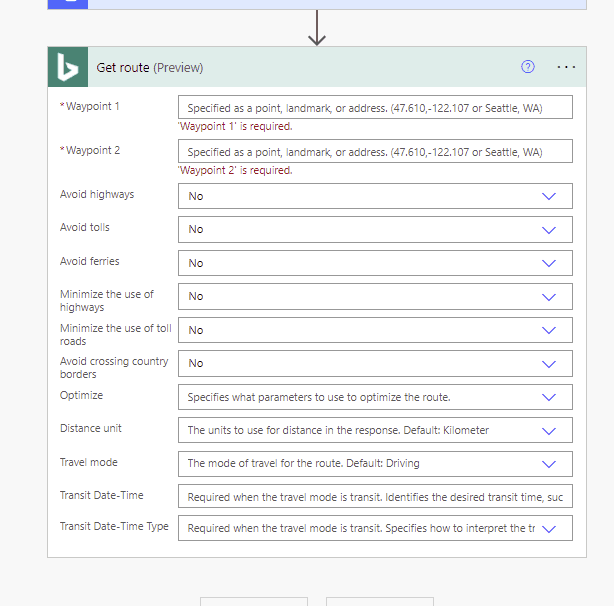The width and height of the screenshot is (614, 606).
Task: Click the Transit Date-Time label
Action: coord(101,495)
